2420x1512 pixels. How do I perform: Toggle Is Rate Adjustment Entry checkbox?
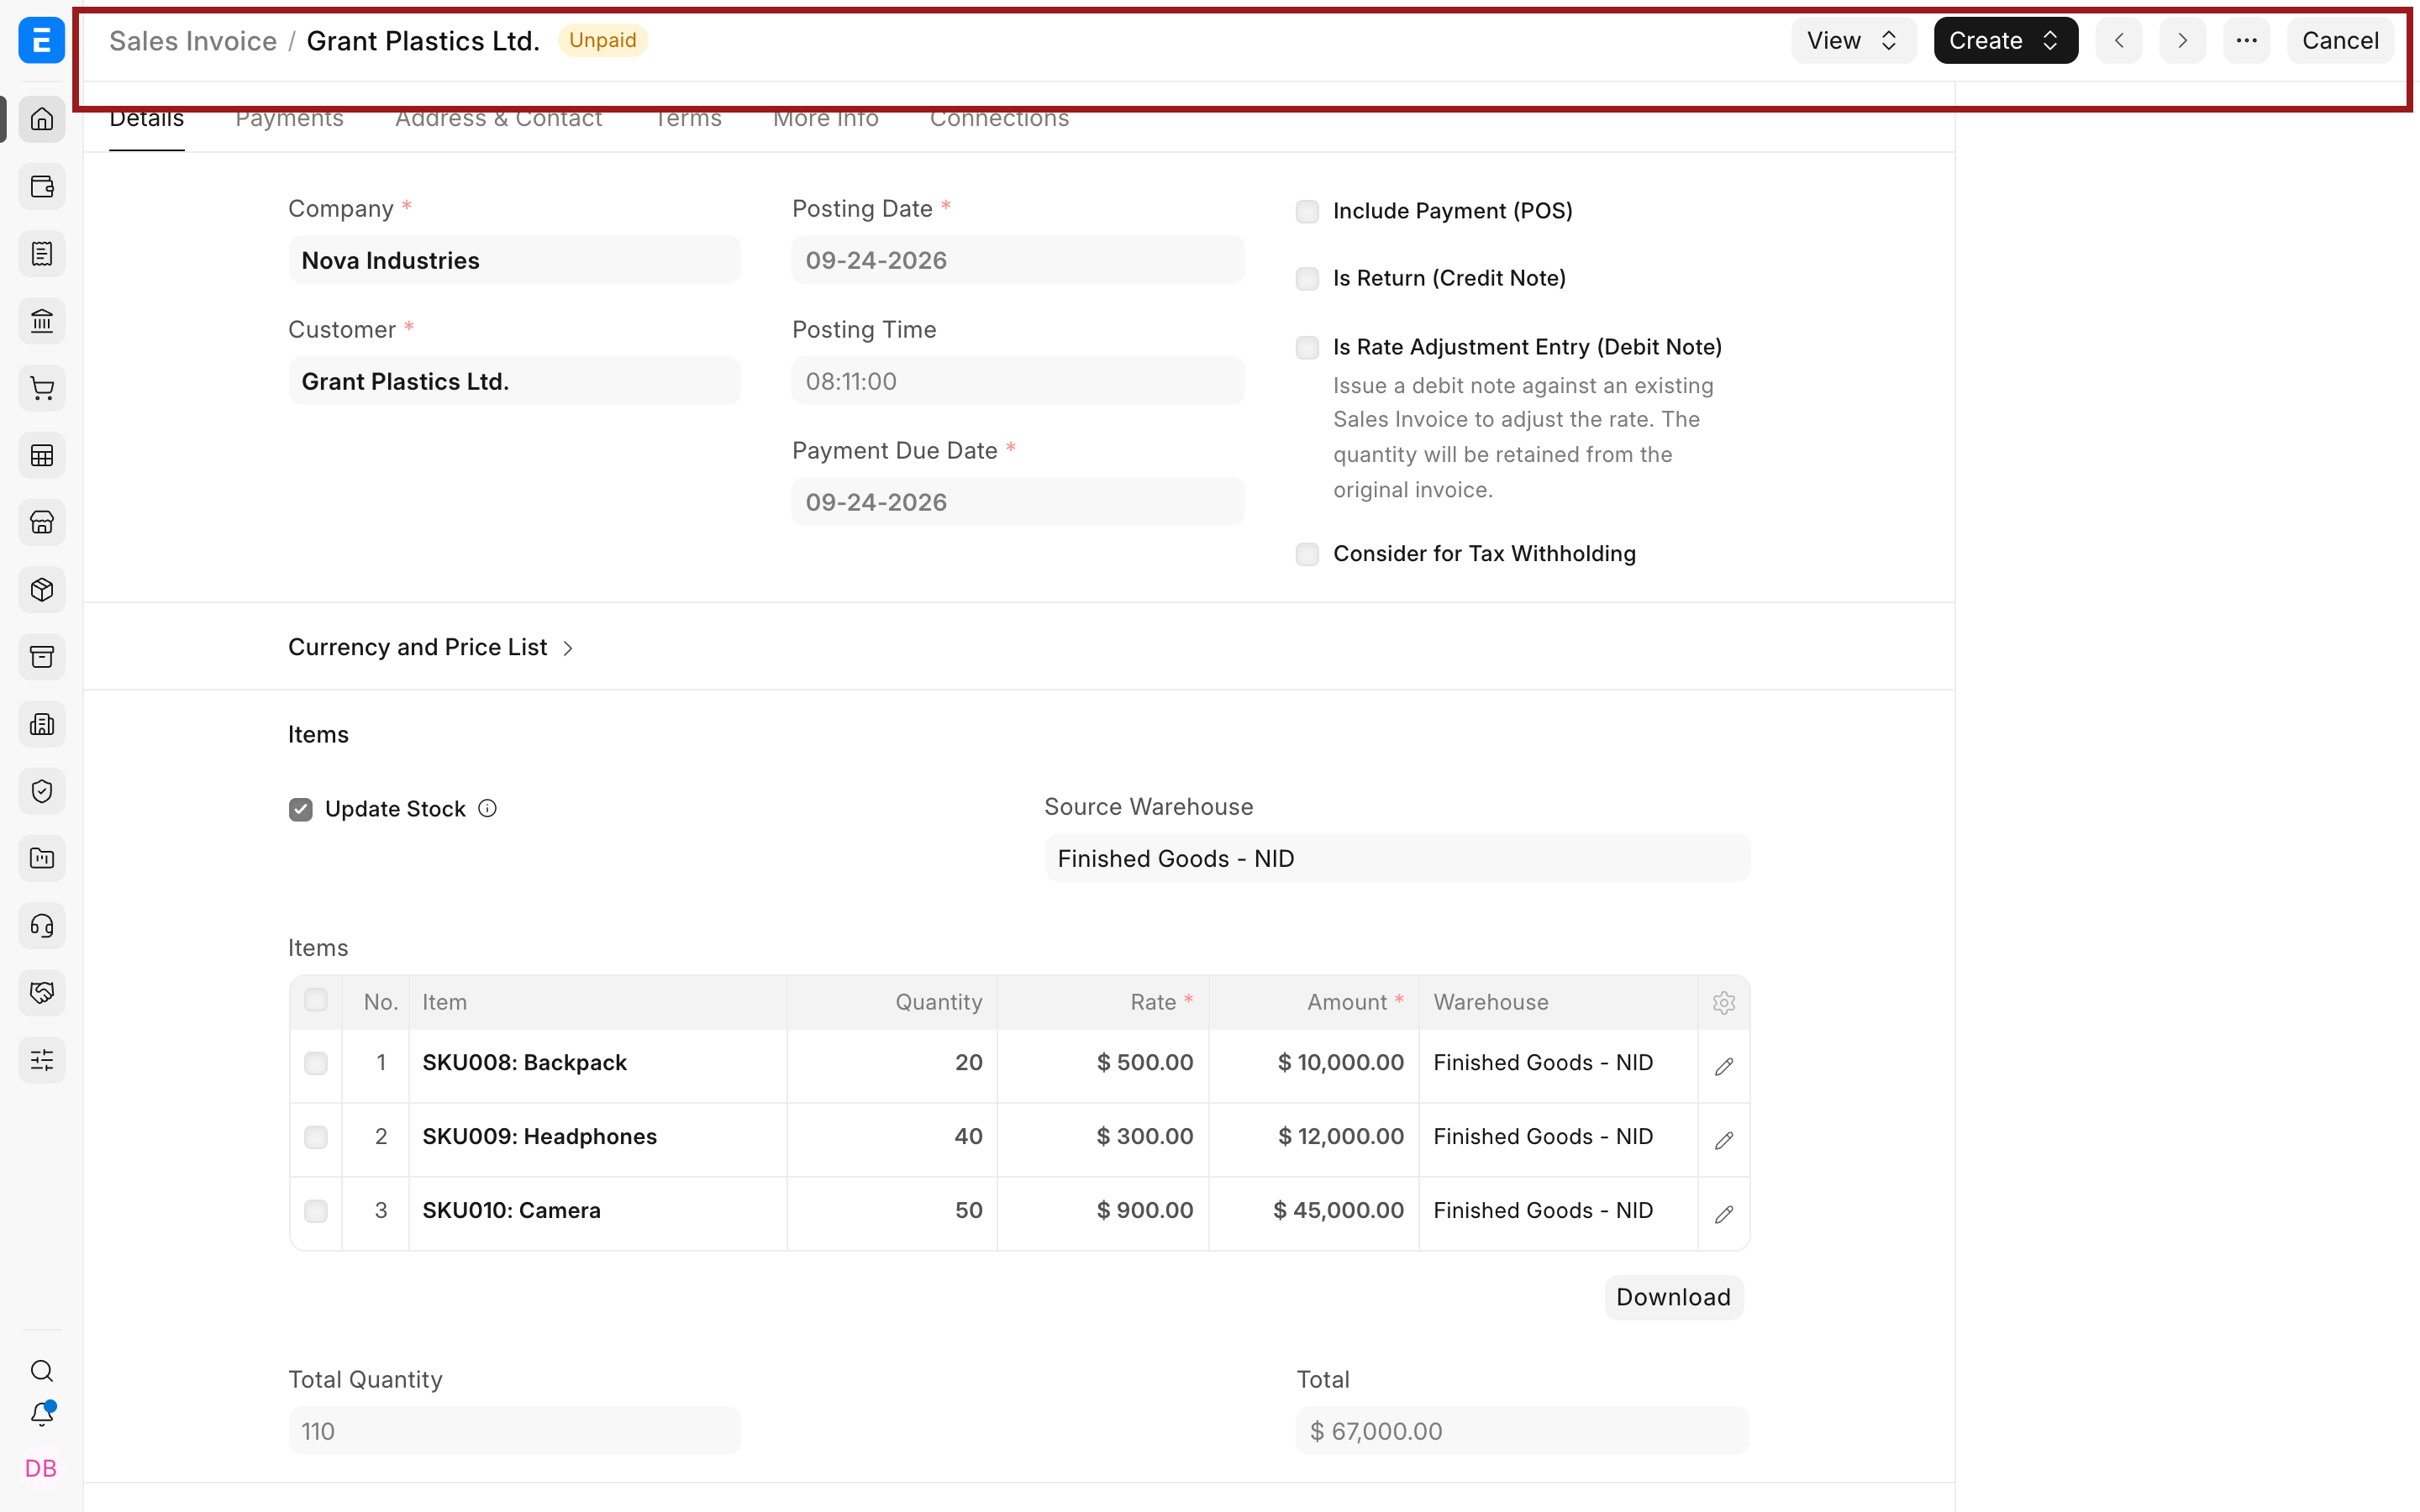tap(1307, 347)
